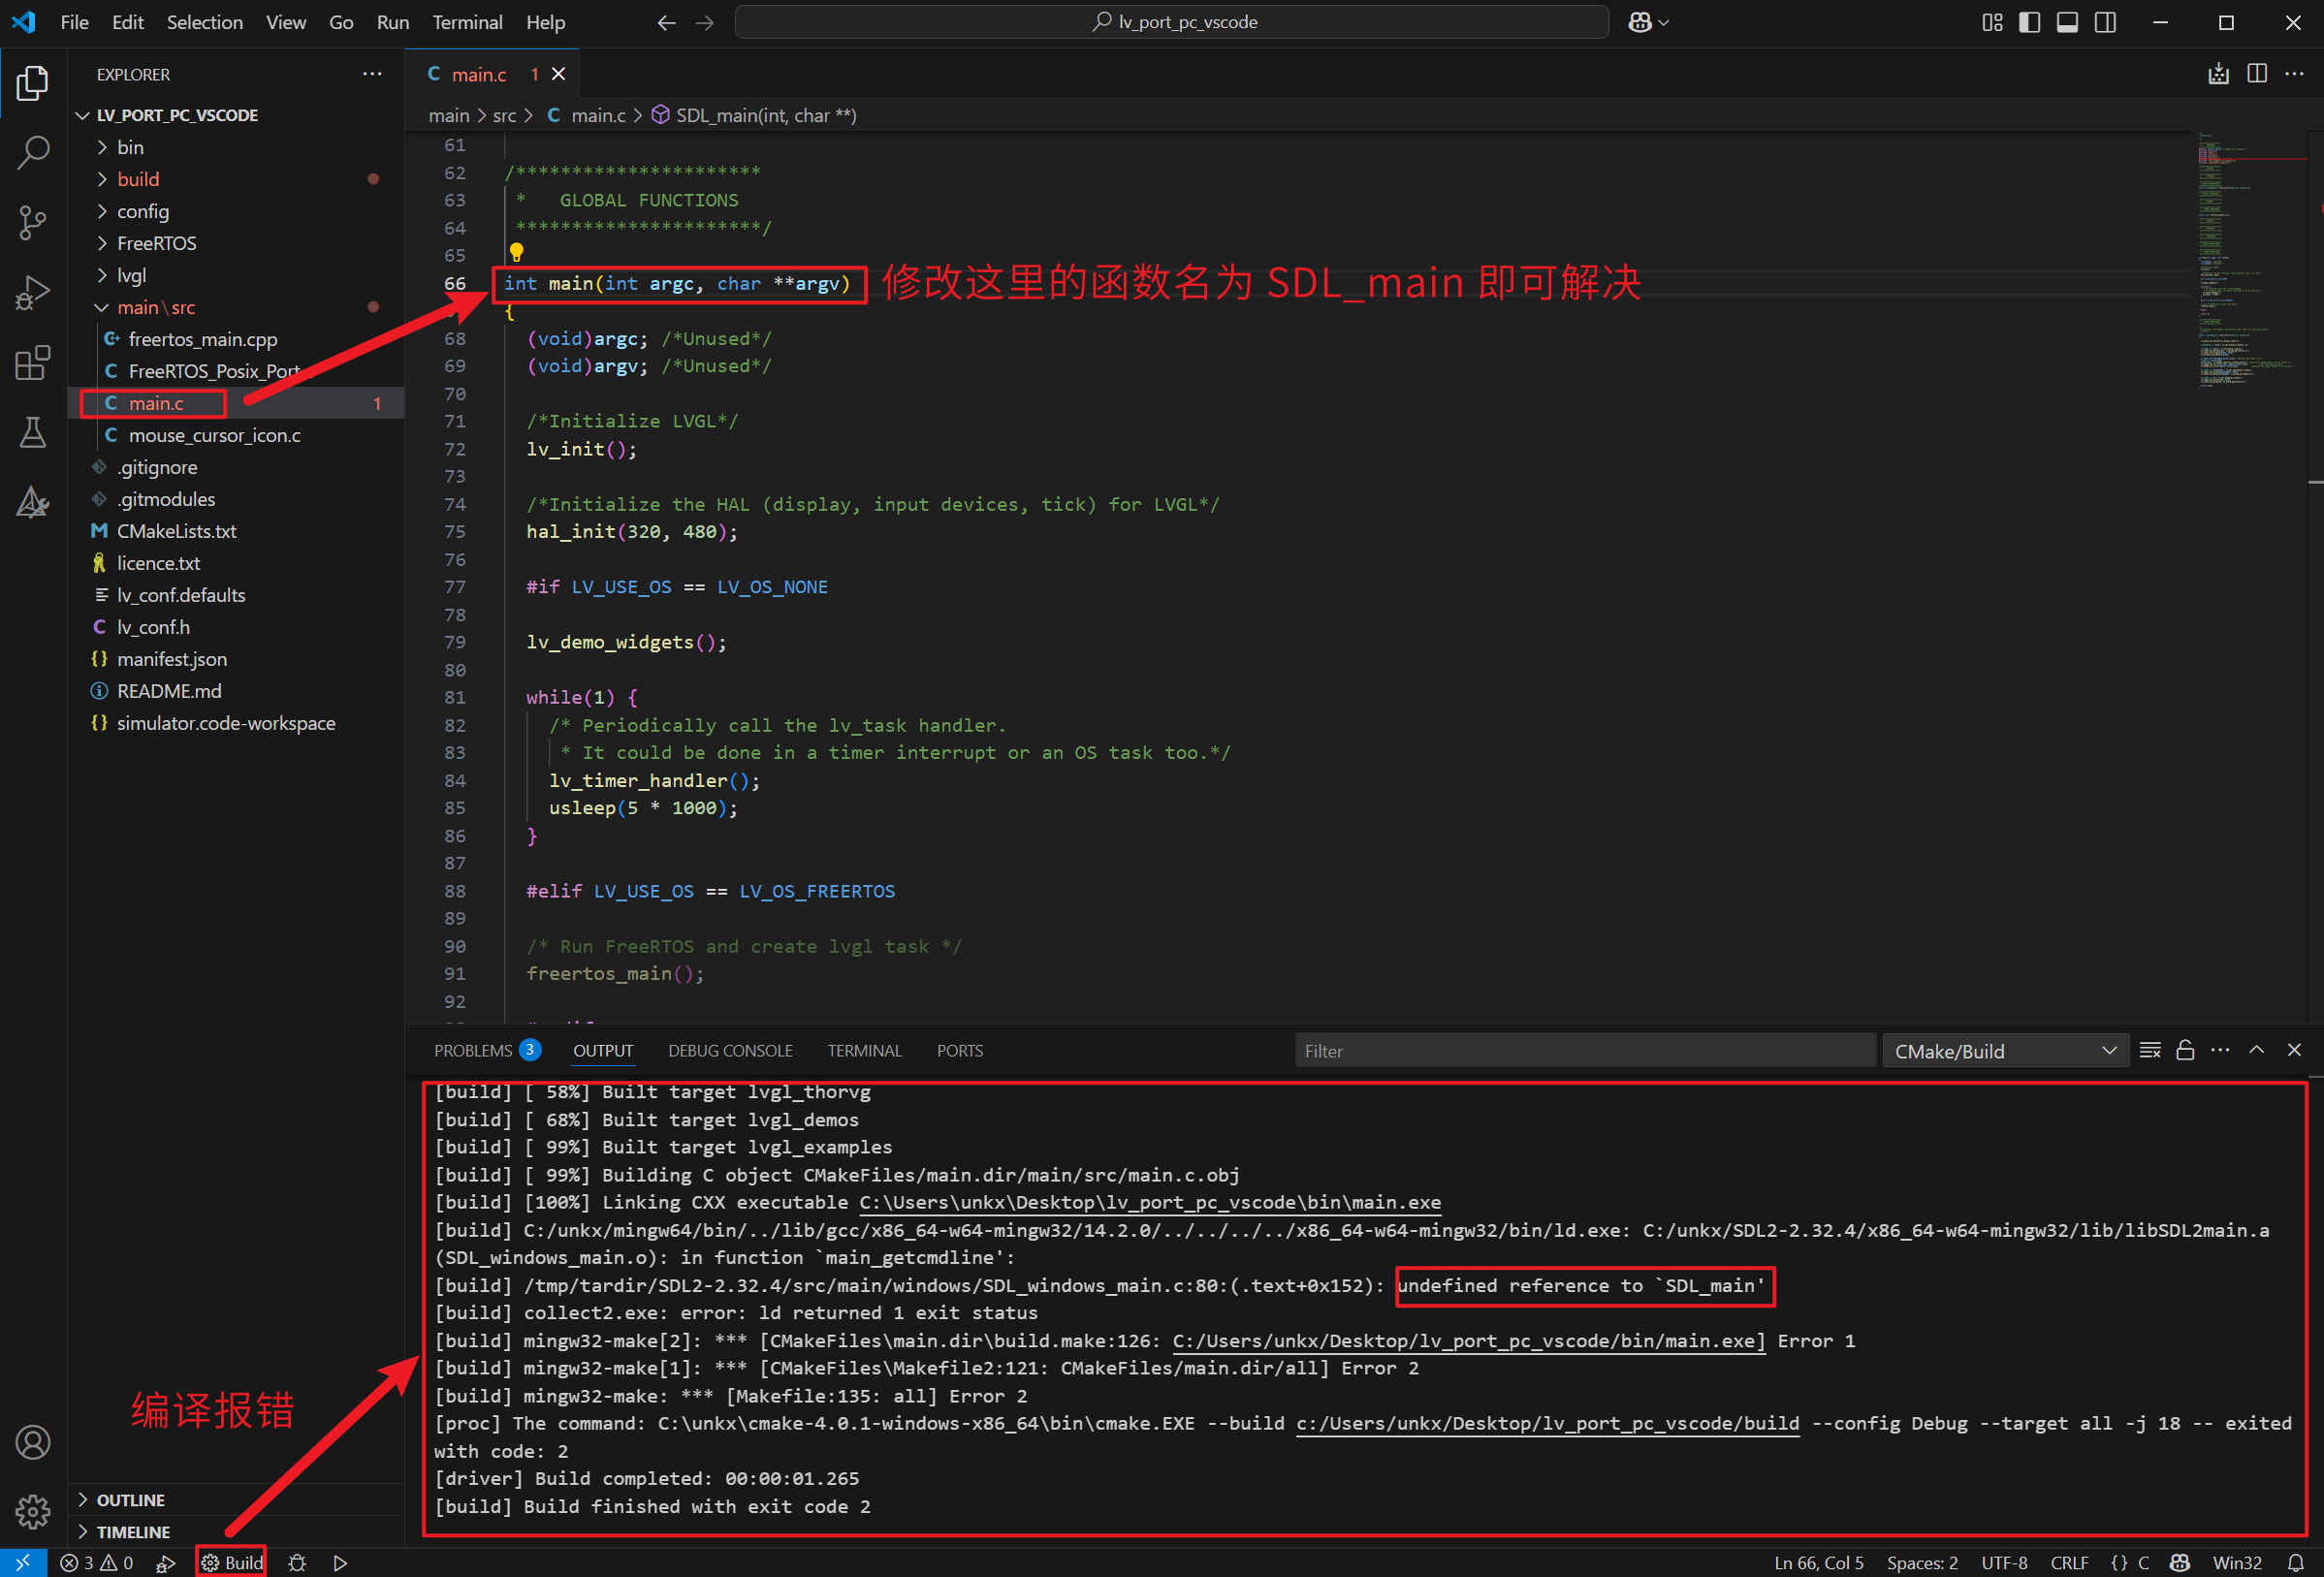Open Output panel more actions ellipsis

pos(2220,1050)
